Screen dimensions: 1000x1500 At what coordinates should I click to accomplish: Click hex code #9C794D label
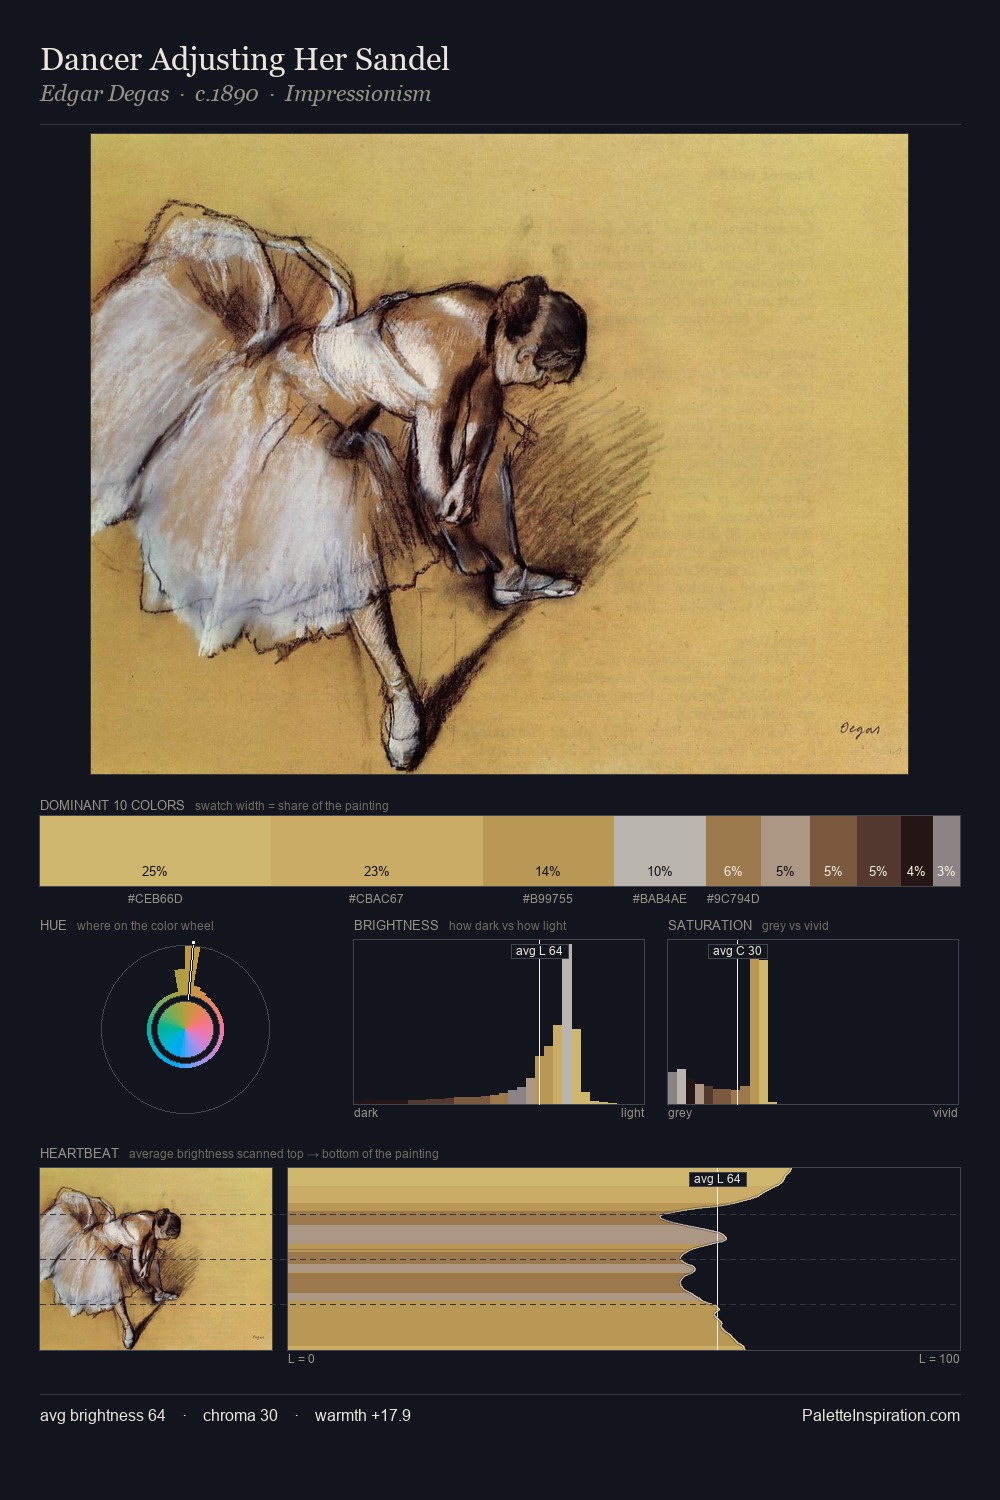[733, 898]
